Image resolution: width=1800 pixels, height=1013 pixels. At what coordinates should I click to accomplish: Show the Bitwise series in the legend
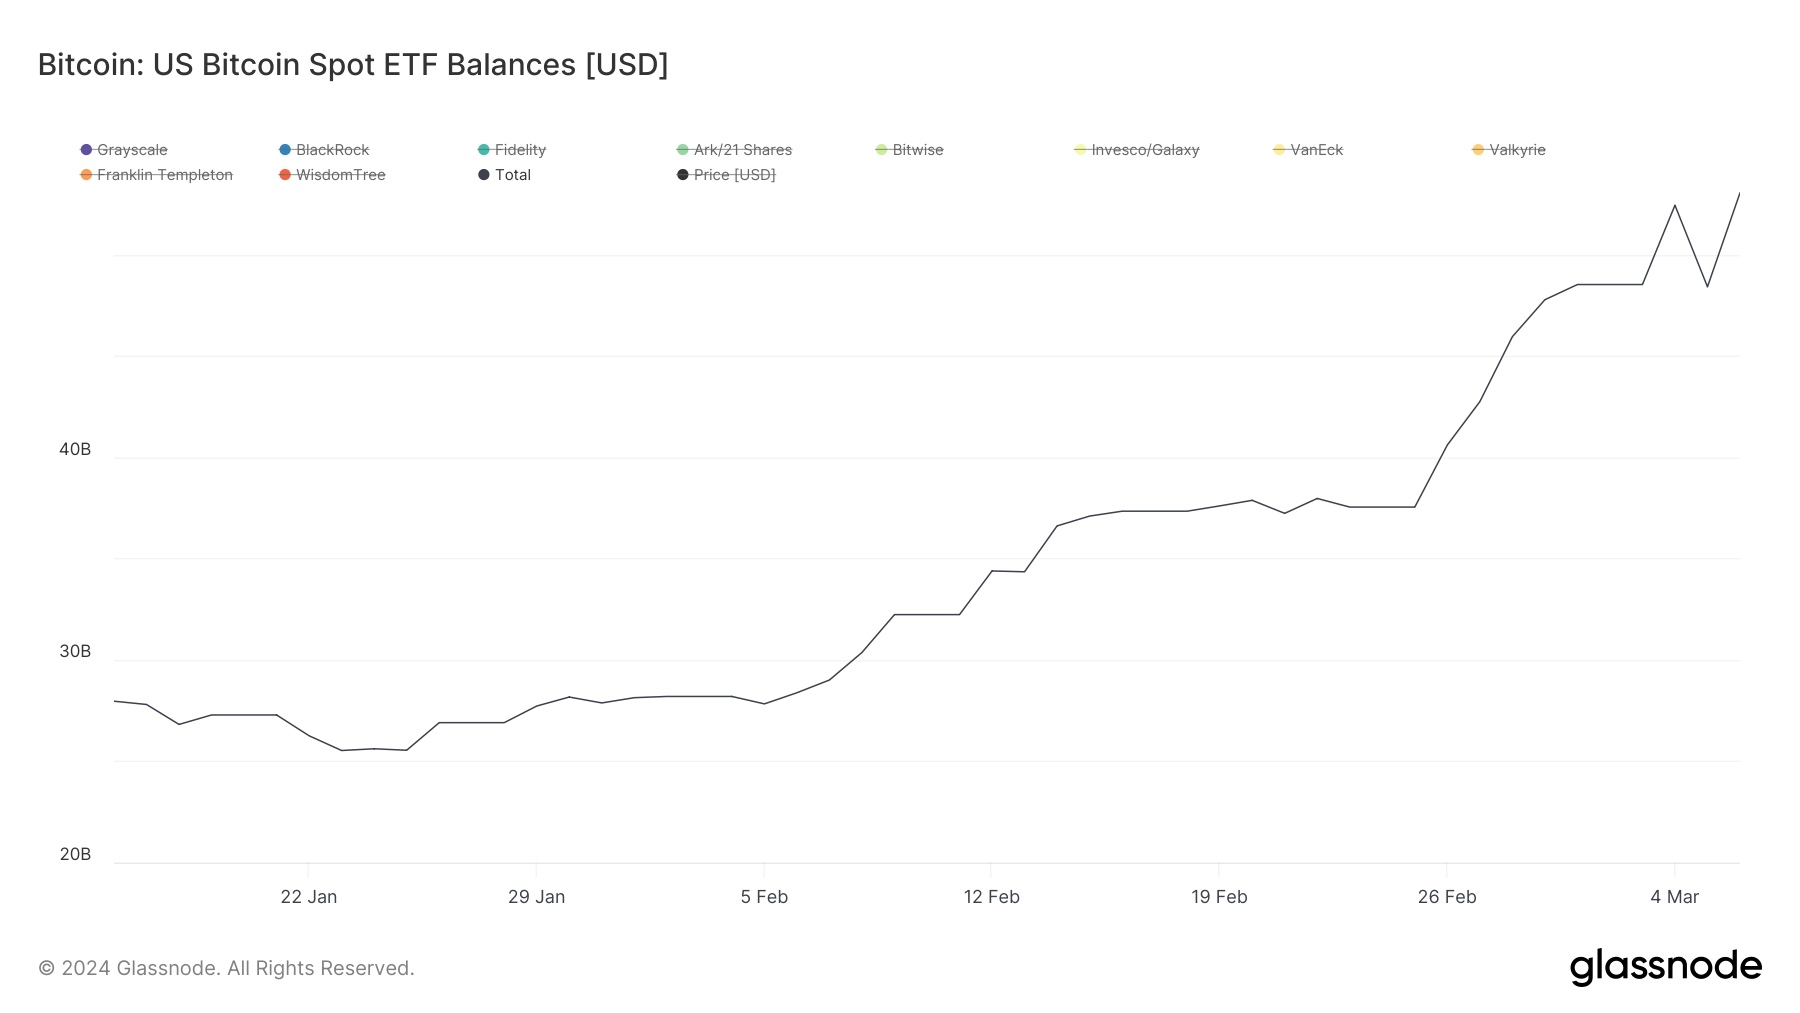(910, 150)
